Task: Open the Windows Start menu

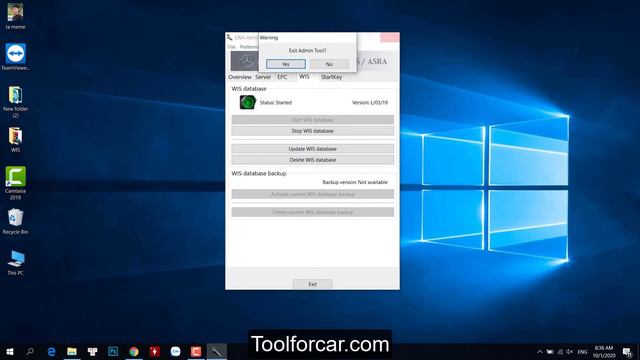Action: (x=10, y=351)
